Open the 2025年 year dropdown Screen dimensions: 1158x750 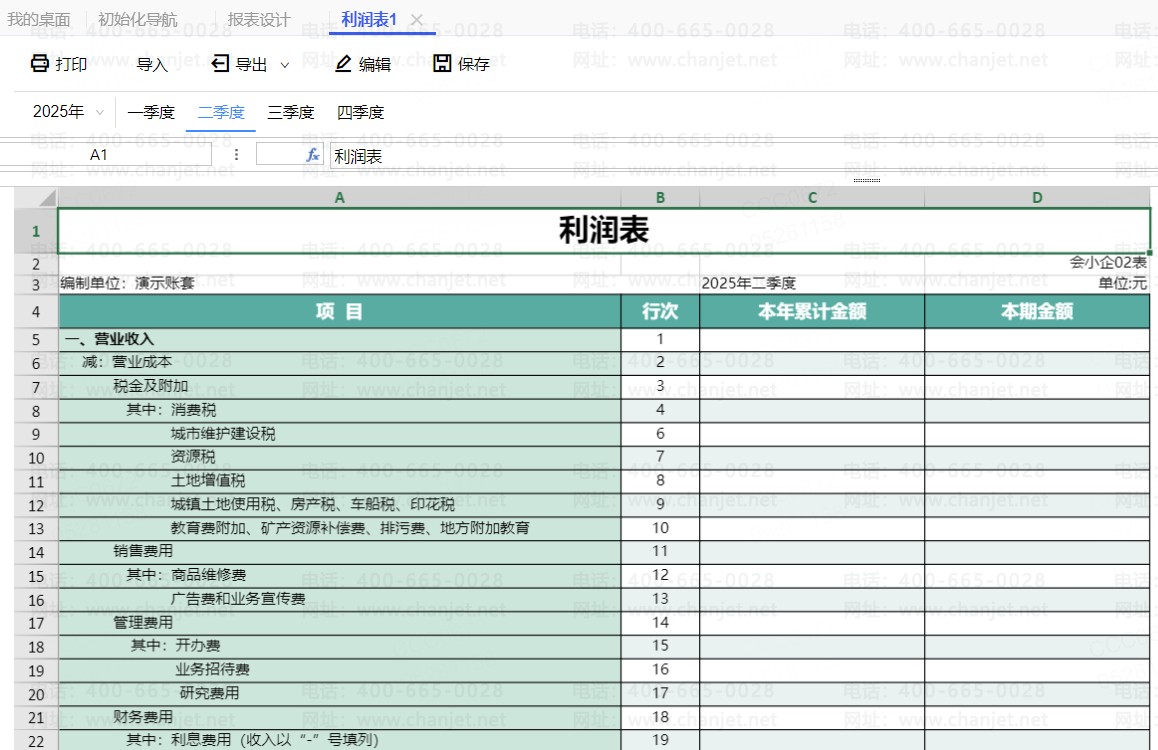(68, 111)
